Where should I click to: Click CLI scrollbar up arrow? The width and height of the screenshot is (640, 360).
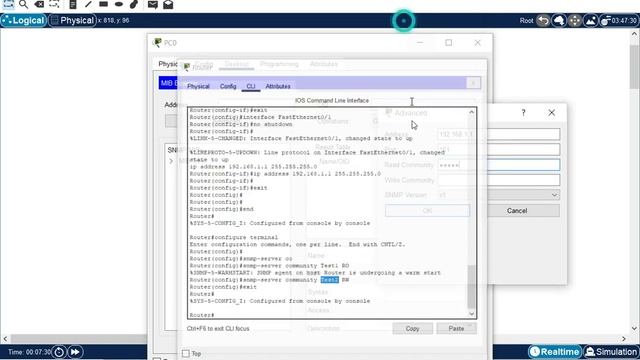point(471,112)
